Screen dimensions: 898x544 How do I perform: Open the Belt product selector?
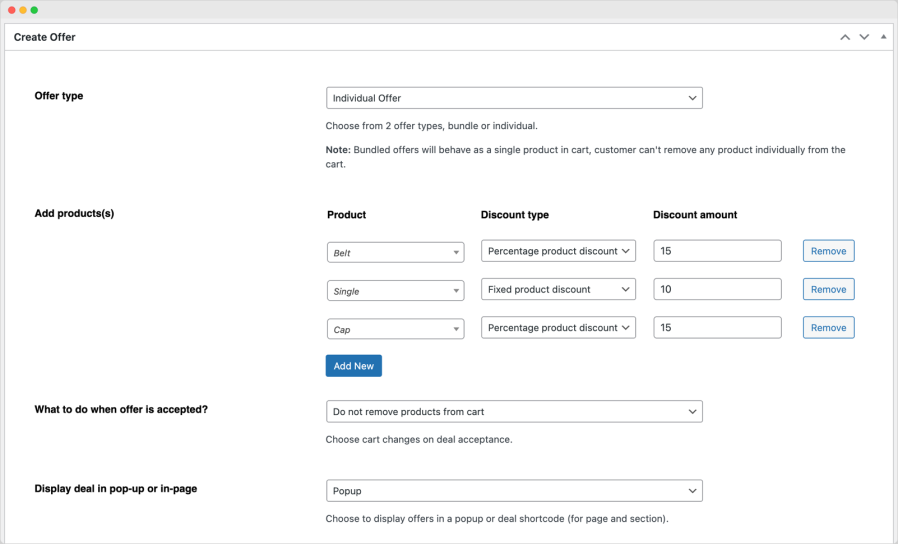click(x=395, y=253)
